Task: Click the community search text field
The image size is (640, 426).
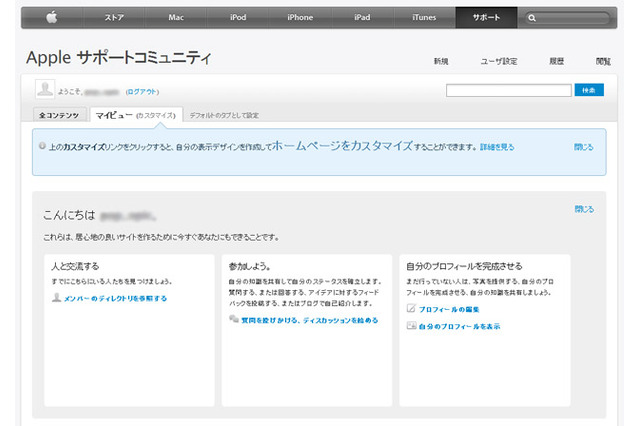Action: 509,90
